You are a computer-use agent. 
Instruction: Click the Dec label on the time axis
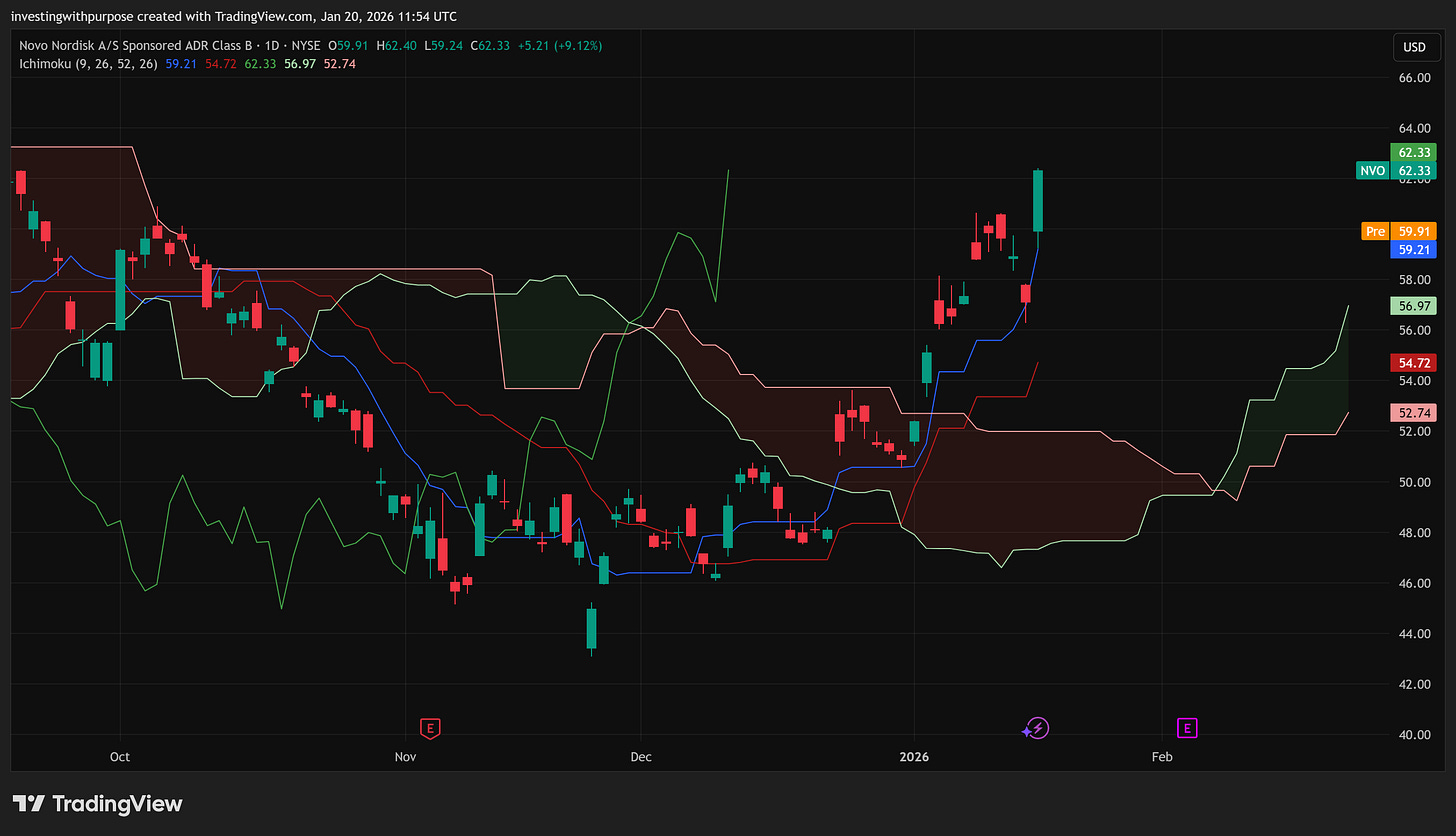641,757
